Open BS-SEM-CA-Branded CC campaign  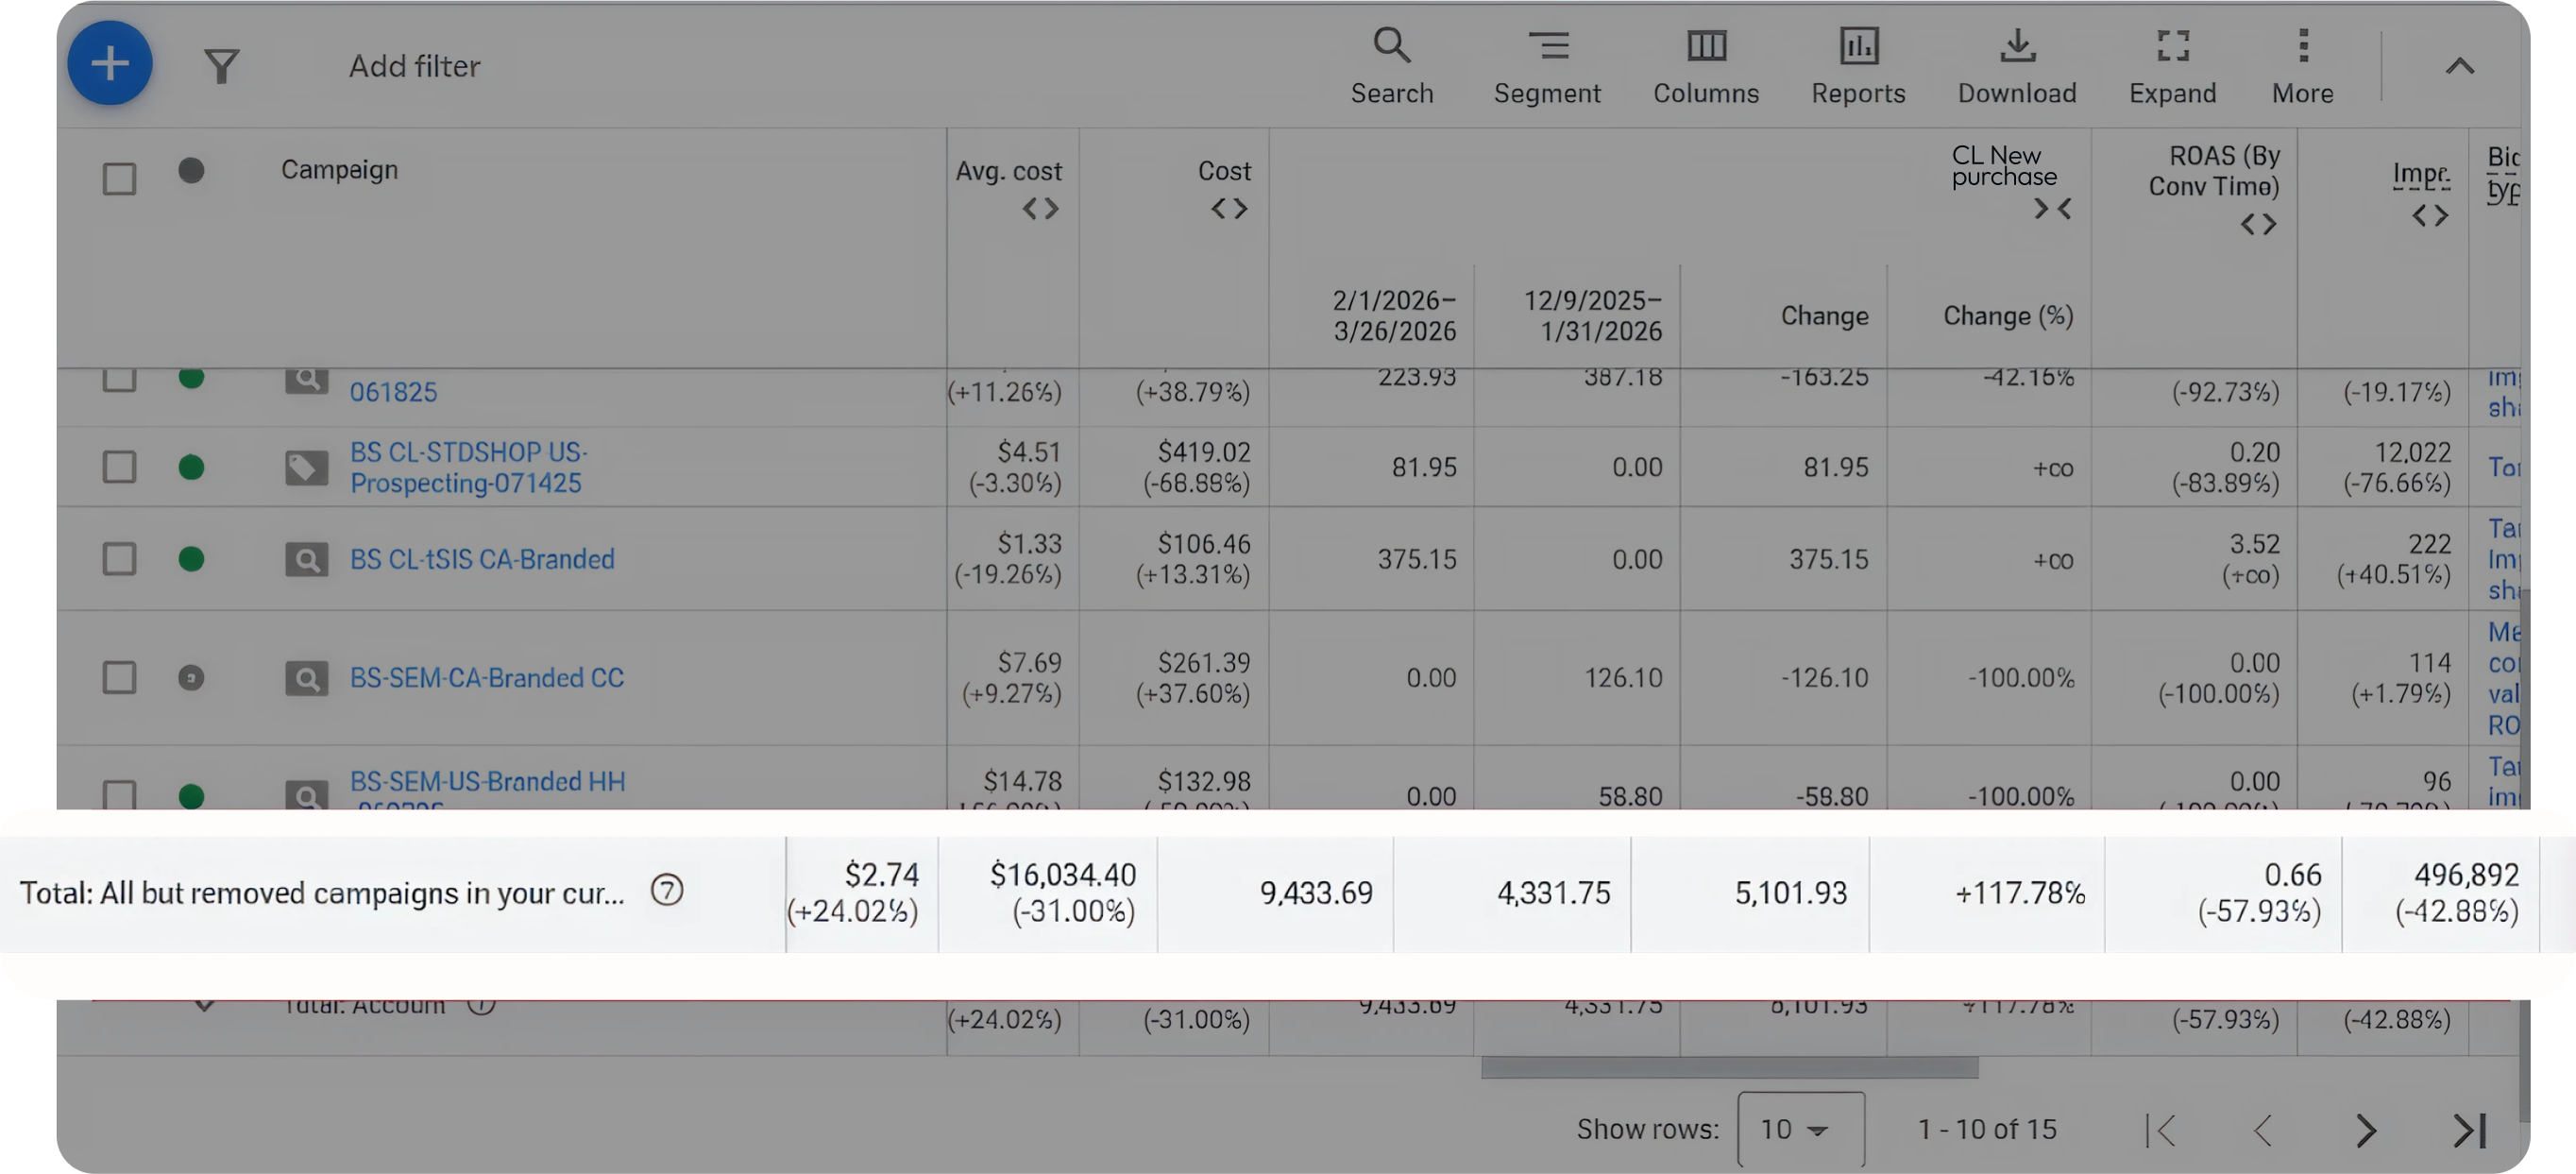point(487,678)
